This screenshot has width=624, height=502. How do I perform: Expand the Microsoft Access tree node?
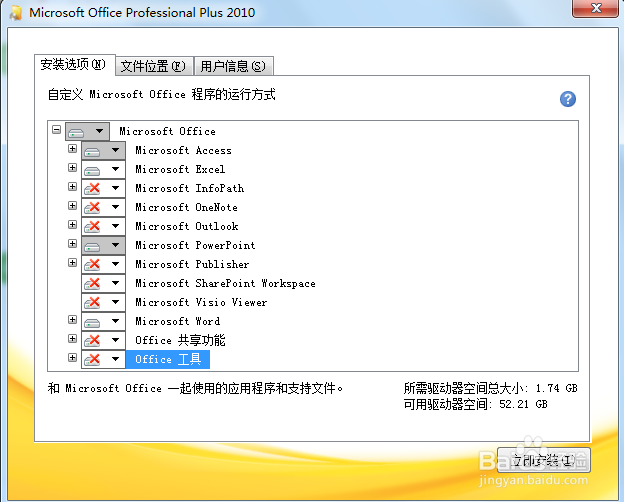[x=72, y=148]
